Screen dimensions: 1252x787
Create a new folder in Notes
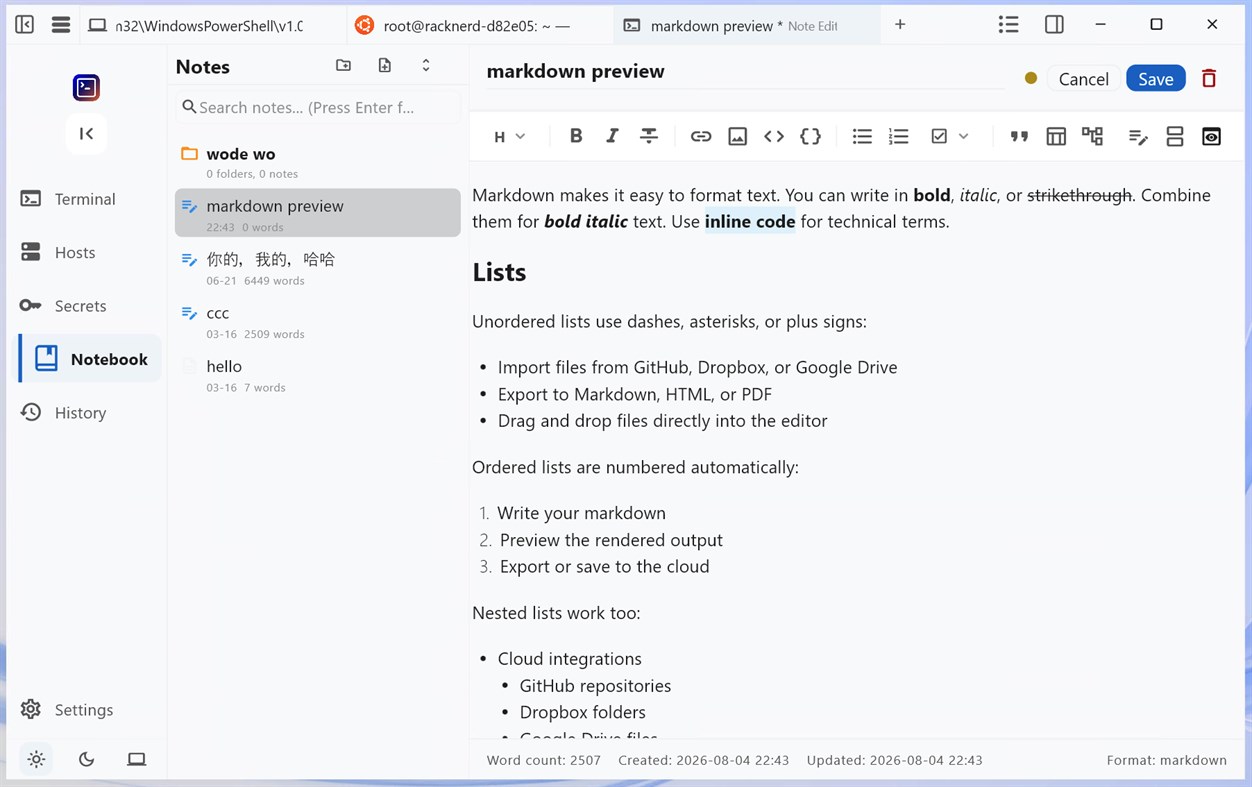coord(344,66)
